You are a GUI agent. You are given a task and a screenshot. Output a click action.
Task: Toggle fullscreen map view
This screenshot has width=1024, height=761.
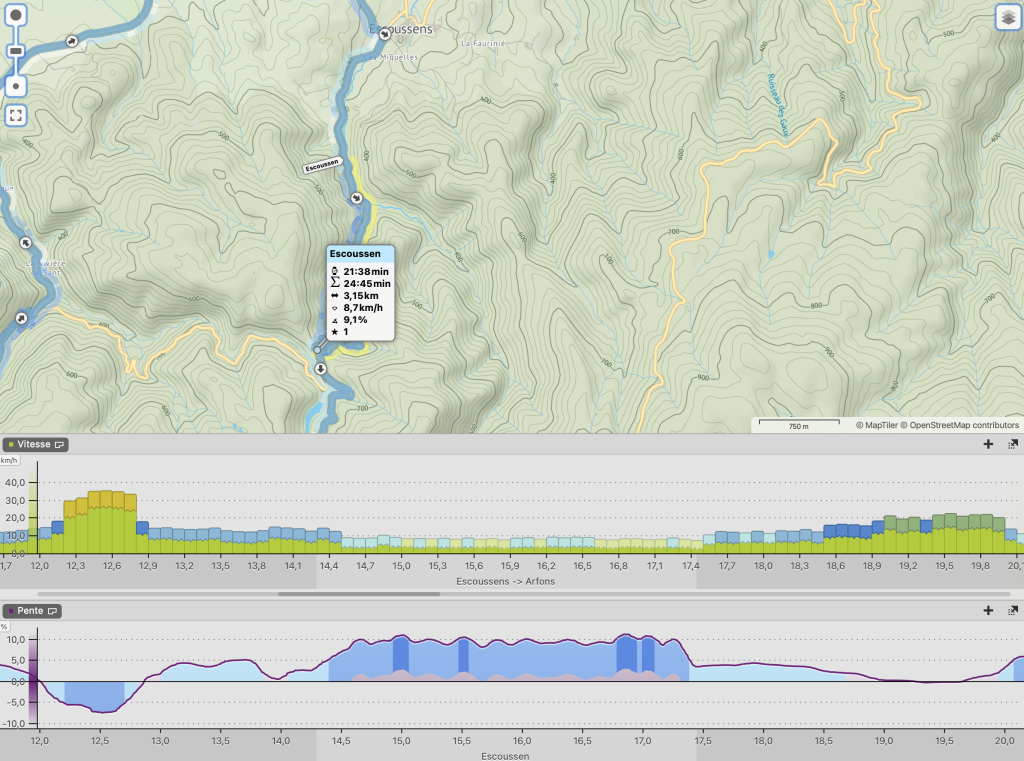pyautogui.click(x=16, y=115)
